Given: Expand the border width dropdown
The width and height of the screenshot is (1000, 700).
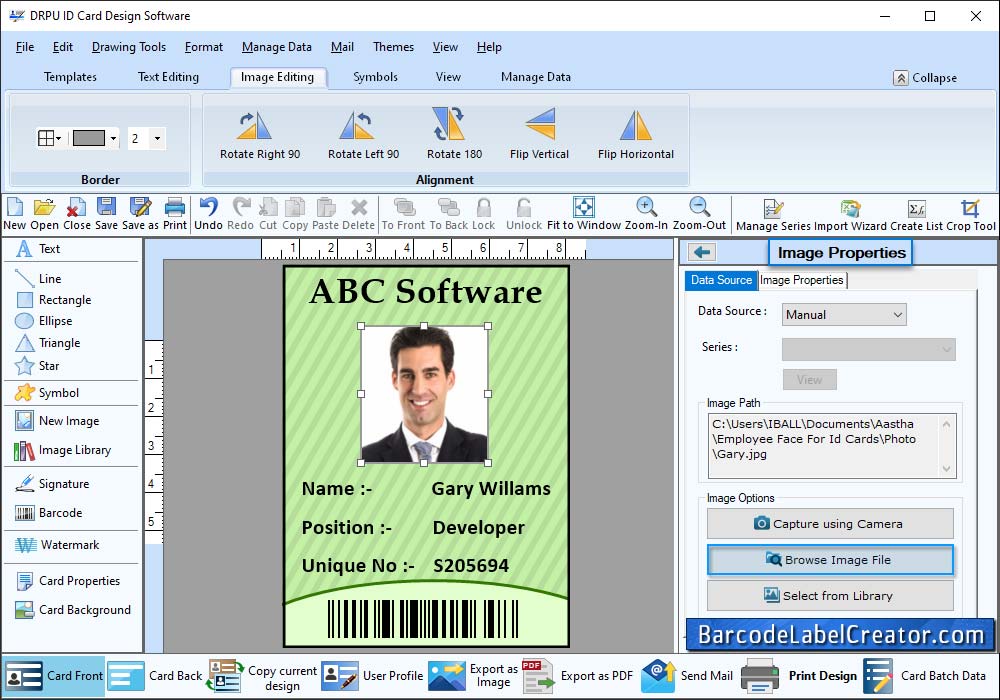Looking at the screenshot, I should pos(157,138).
